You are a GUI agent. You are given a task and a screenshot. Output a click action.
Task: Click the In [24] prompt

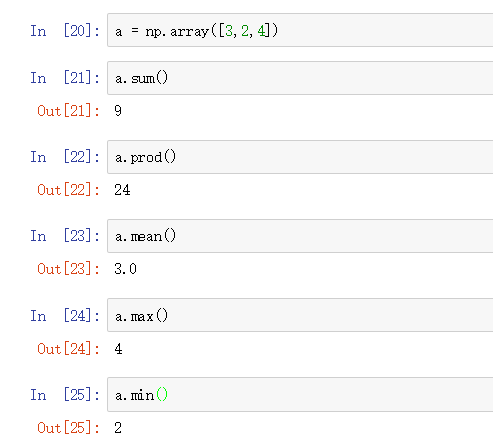coord(65,316)
